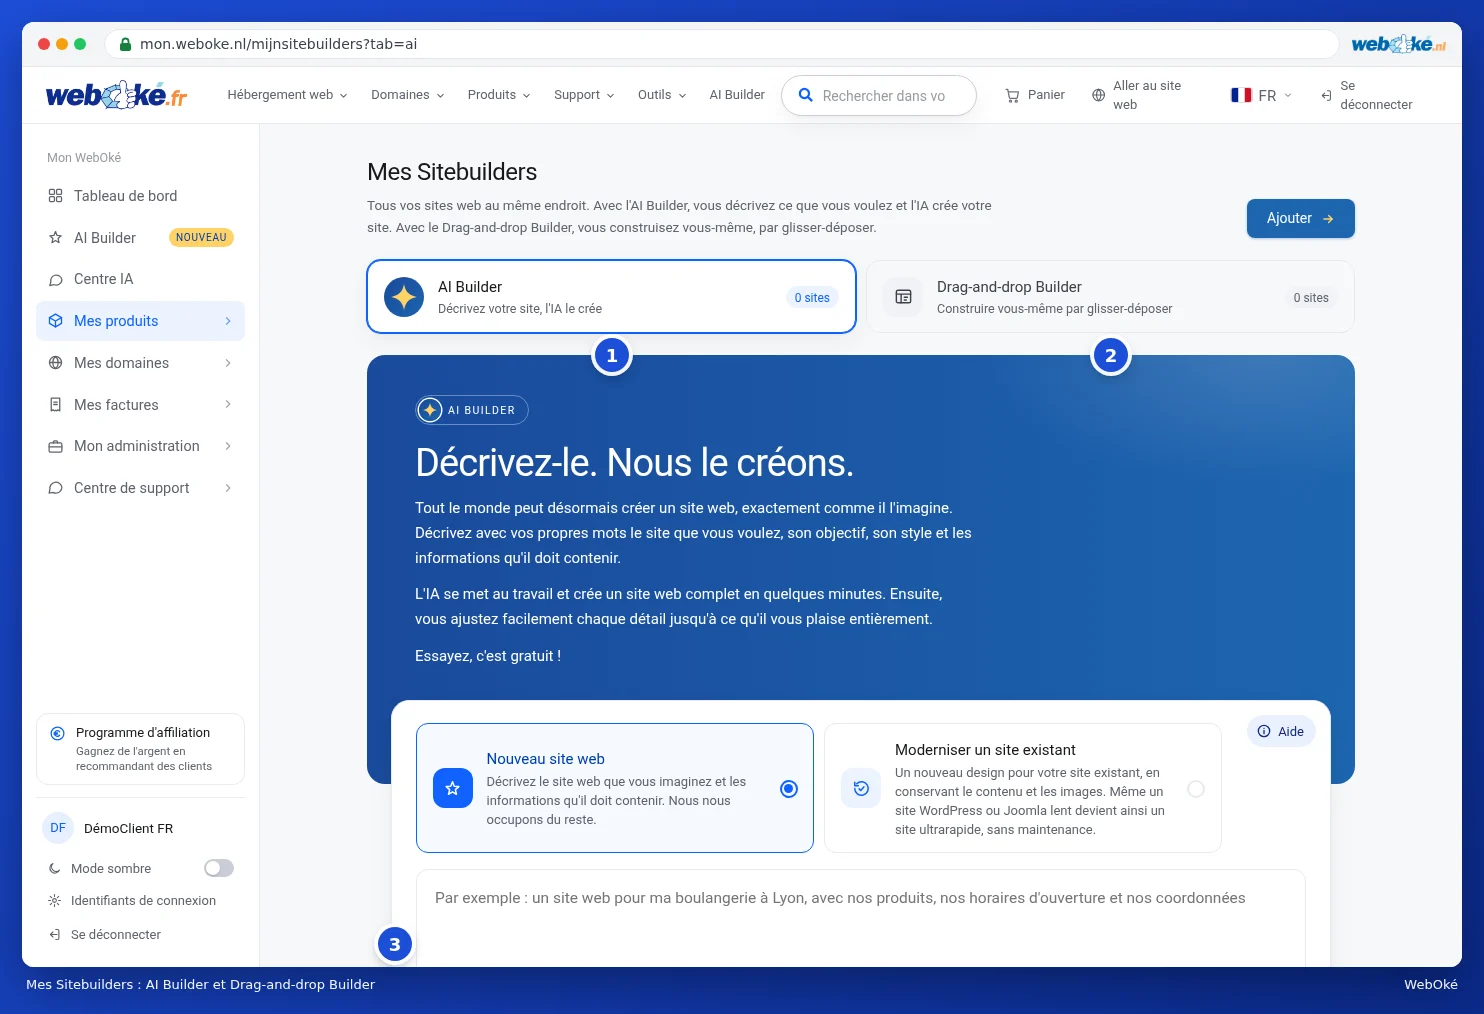Click the Mon administration briefcase icon
Image resolution: width=1484 pixels, height=1014 pixels.
tap(55, 447)
